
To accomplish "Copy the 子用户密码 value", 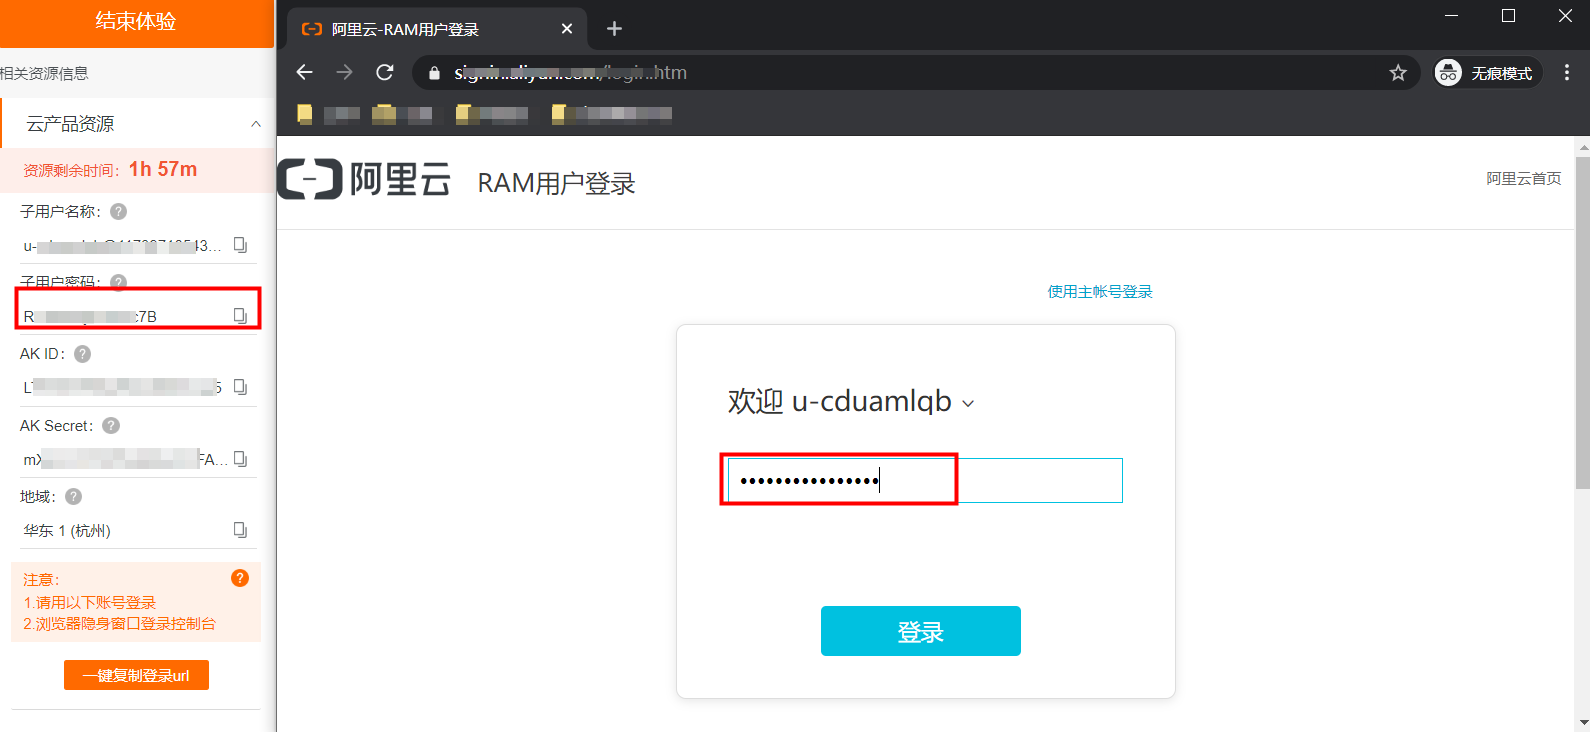I will pos(240,316).
